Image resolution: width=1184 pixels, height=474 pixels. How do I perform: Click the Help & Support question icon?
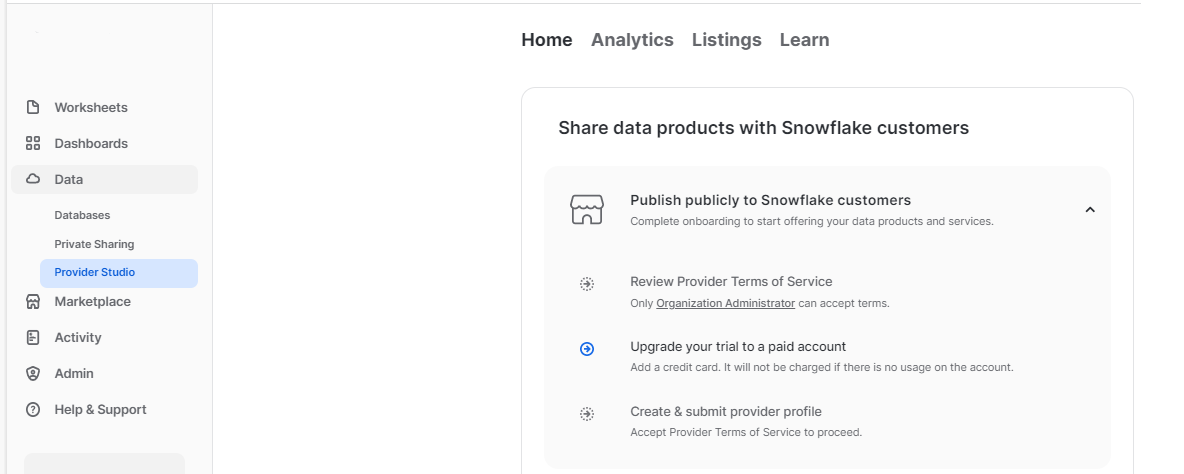coord(33,409)
